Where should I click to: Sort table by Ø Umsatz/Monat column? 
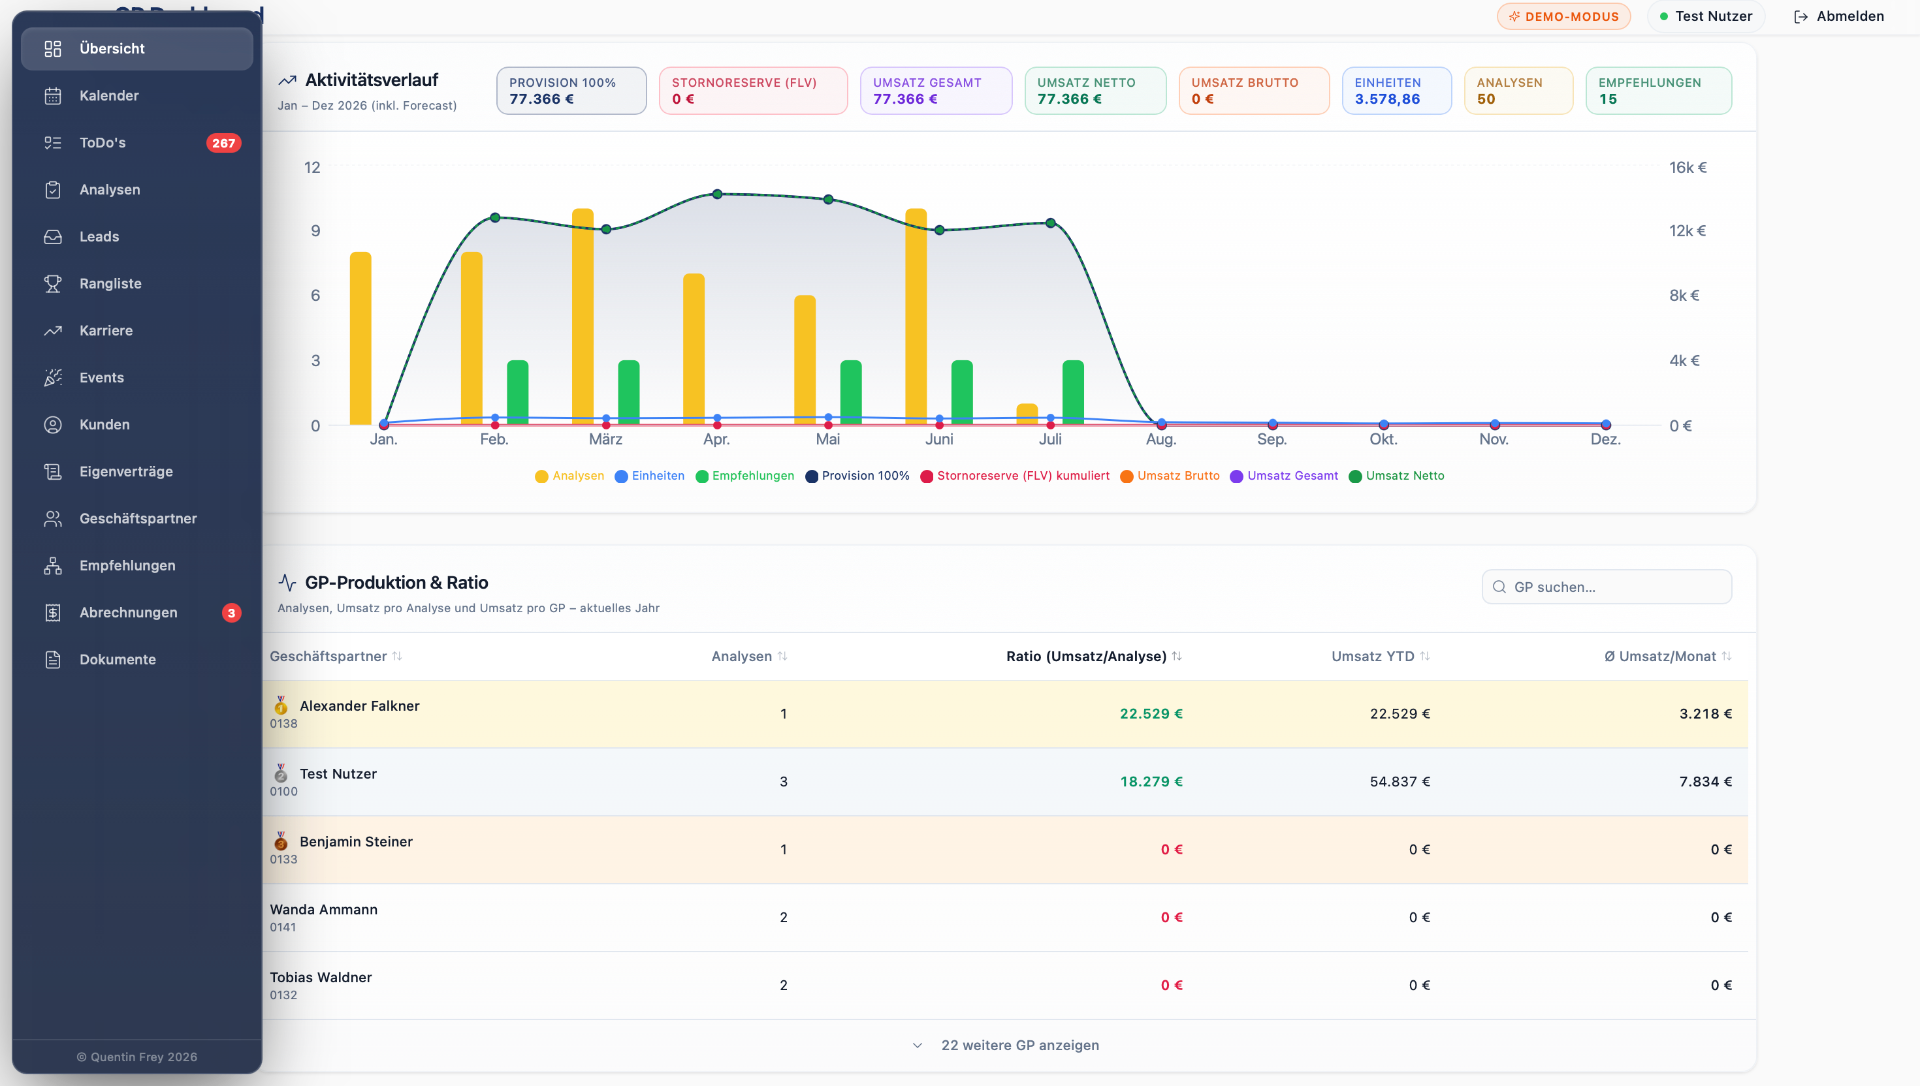pos(1668,657)
